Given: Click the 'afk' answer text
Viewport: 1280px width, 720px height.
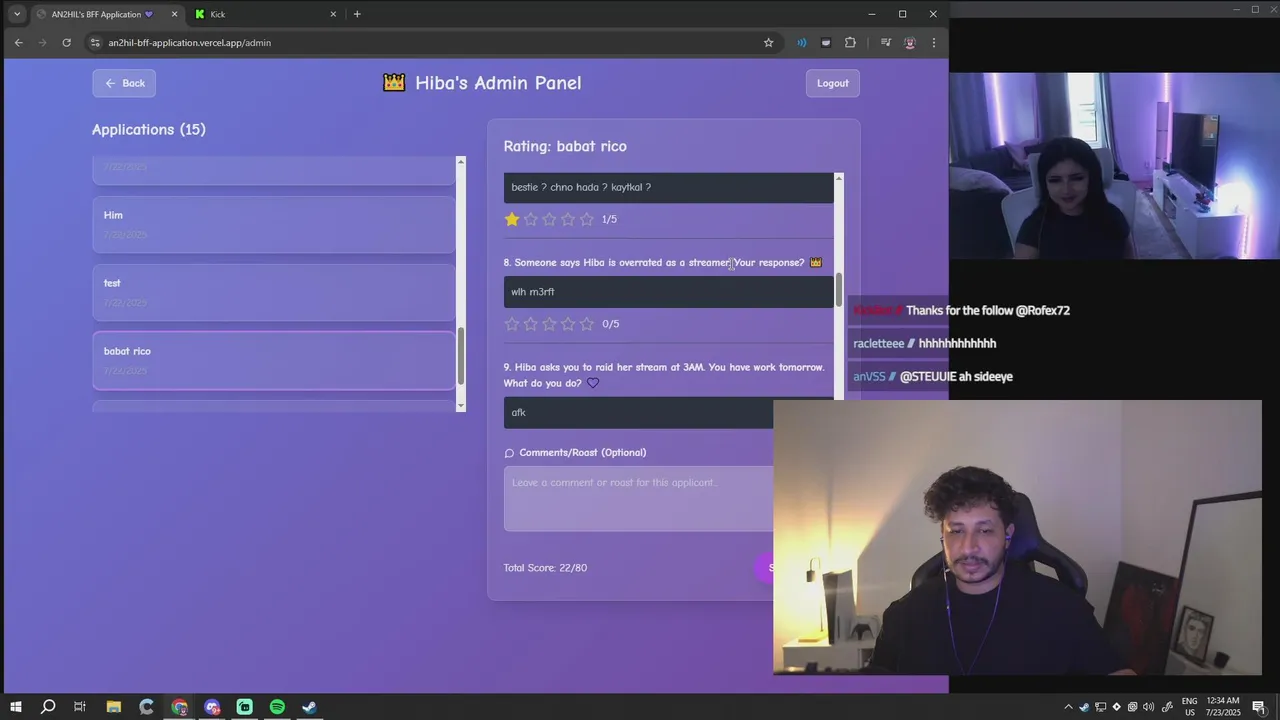Looking at the screenshot, I should pos(518,413).
